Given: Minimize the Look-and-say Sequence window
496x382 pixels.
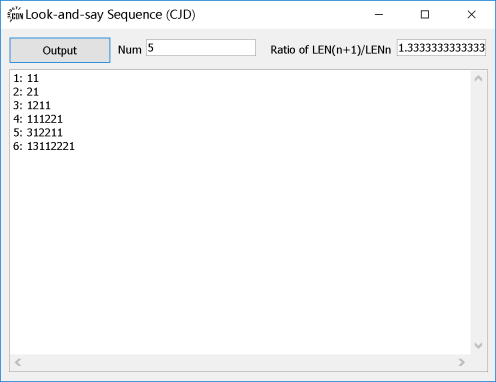Looking at the screenshot, I should tap(379, 14).
